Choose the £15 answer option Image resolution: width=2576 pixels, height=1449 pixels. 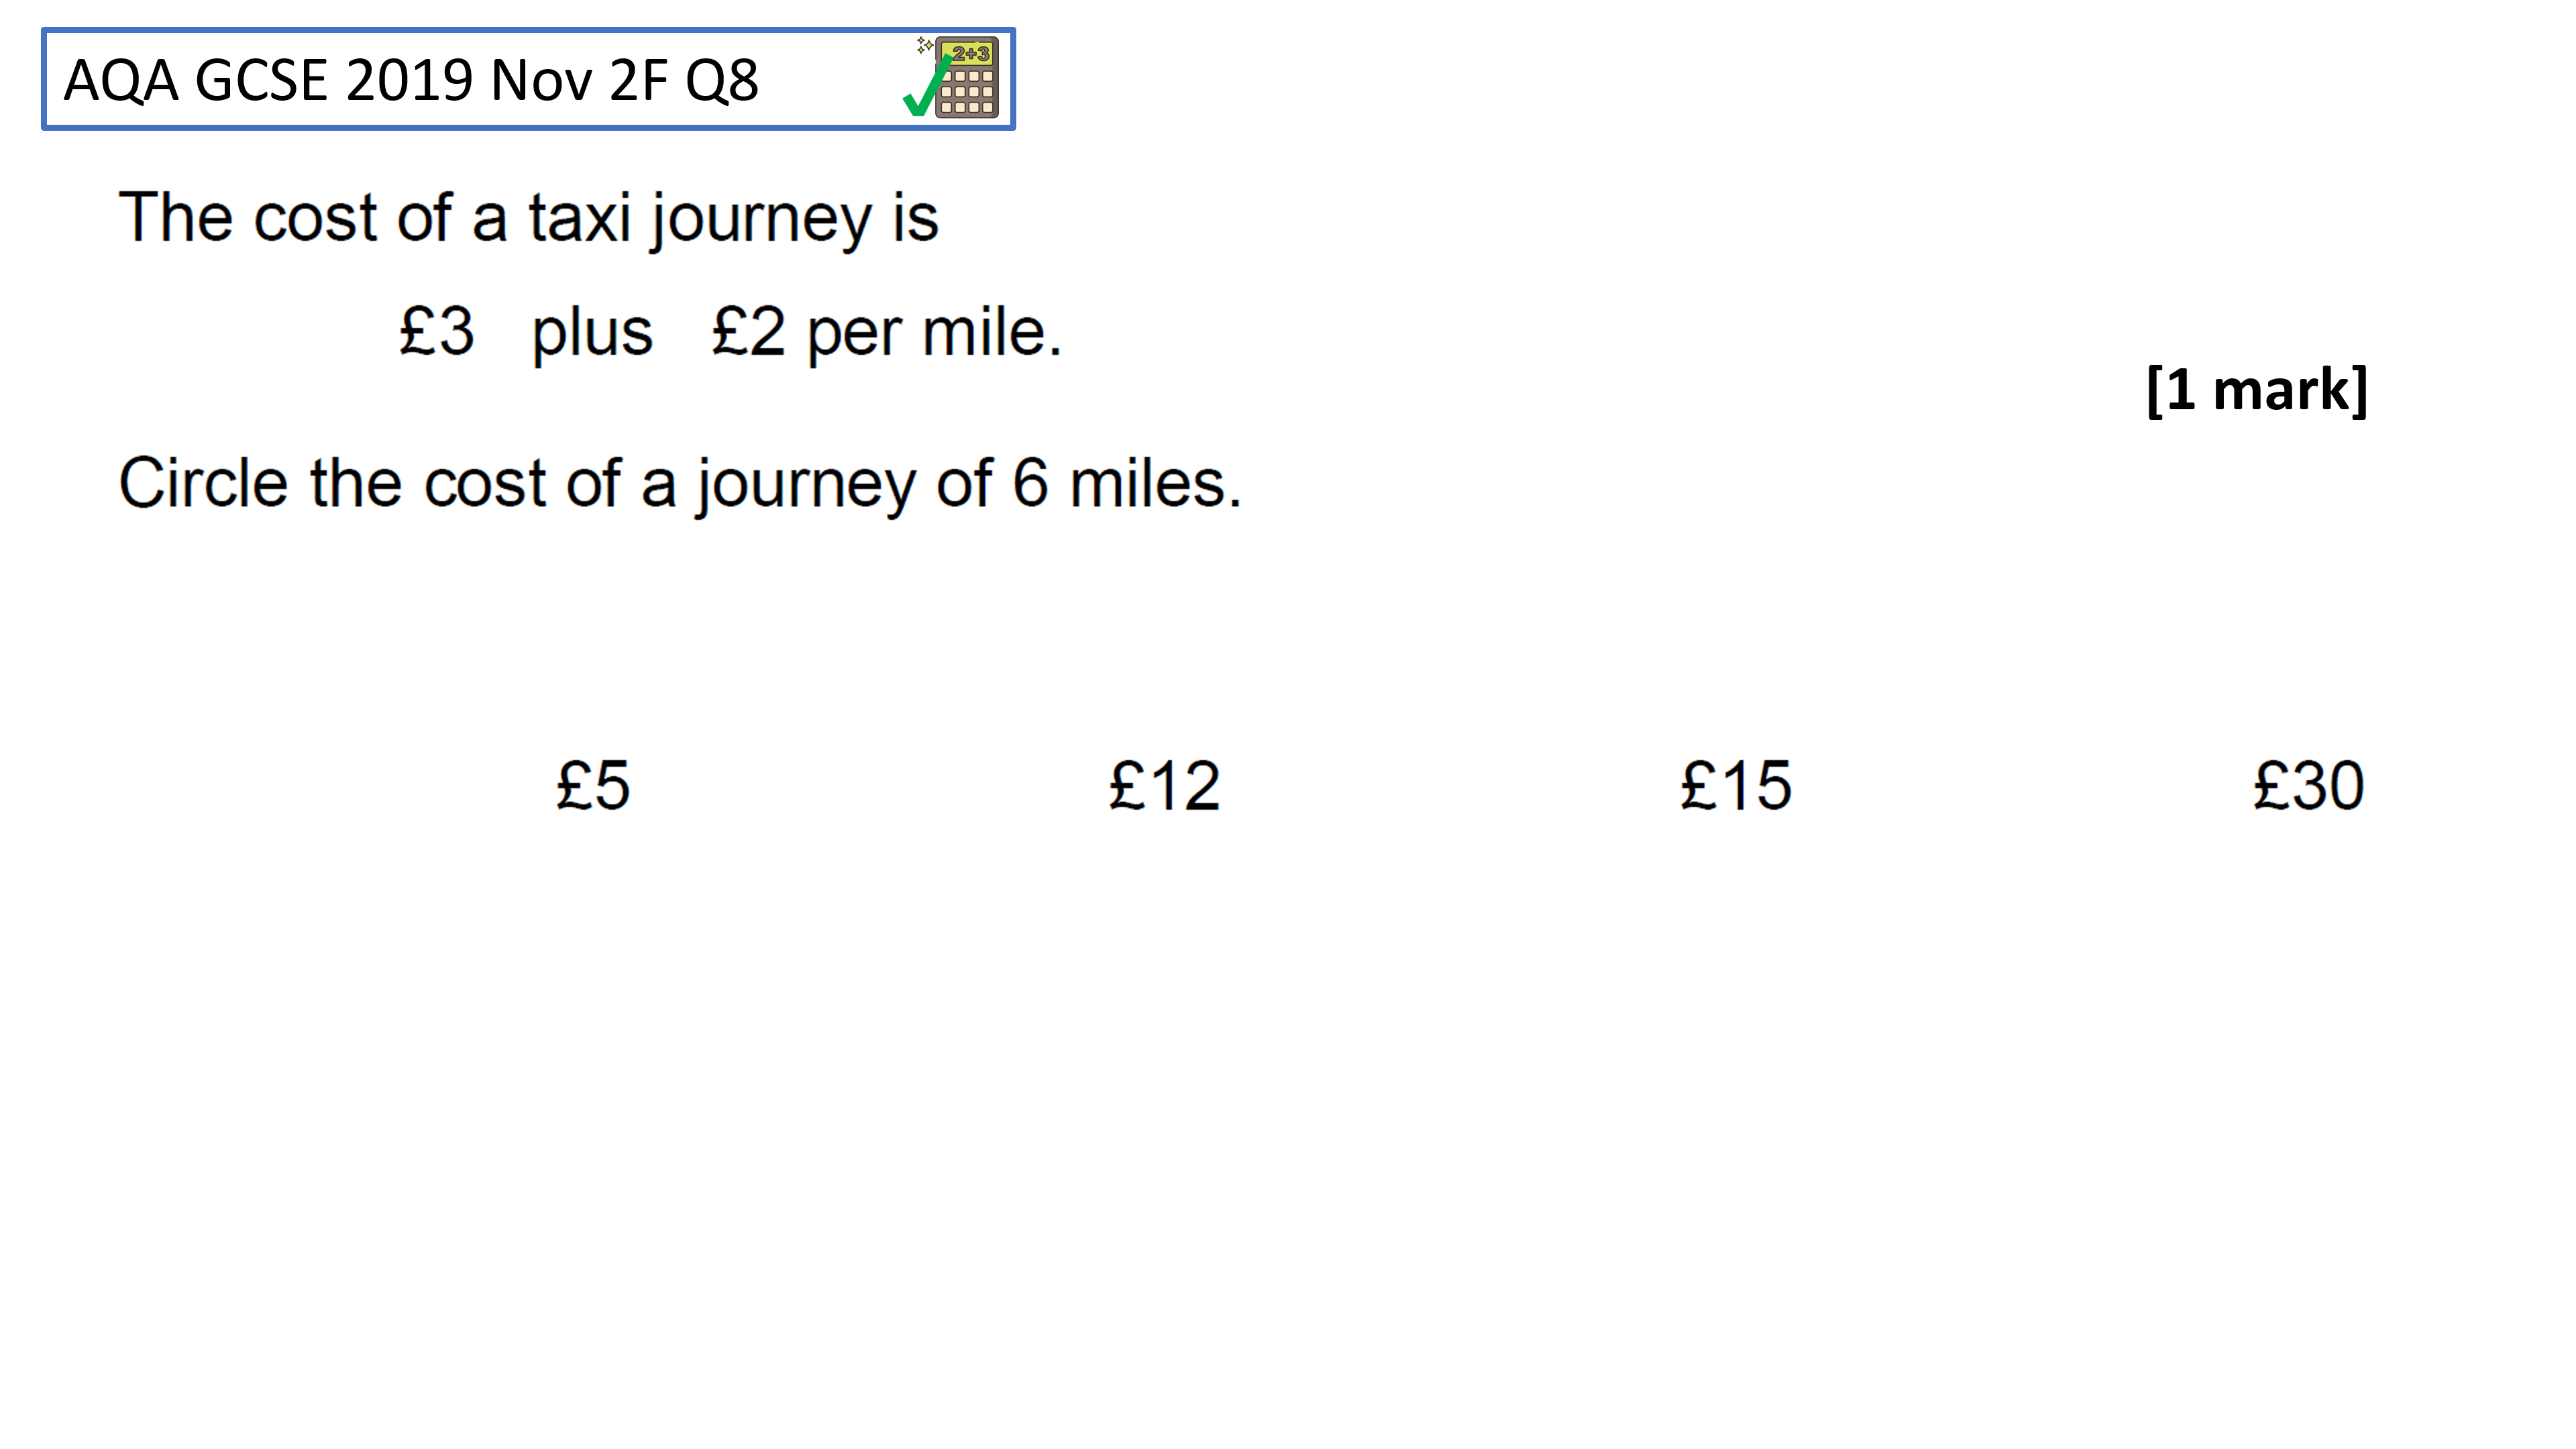coord(1736,786)
